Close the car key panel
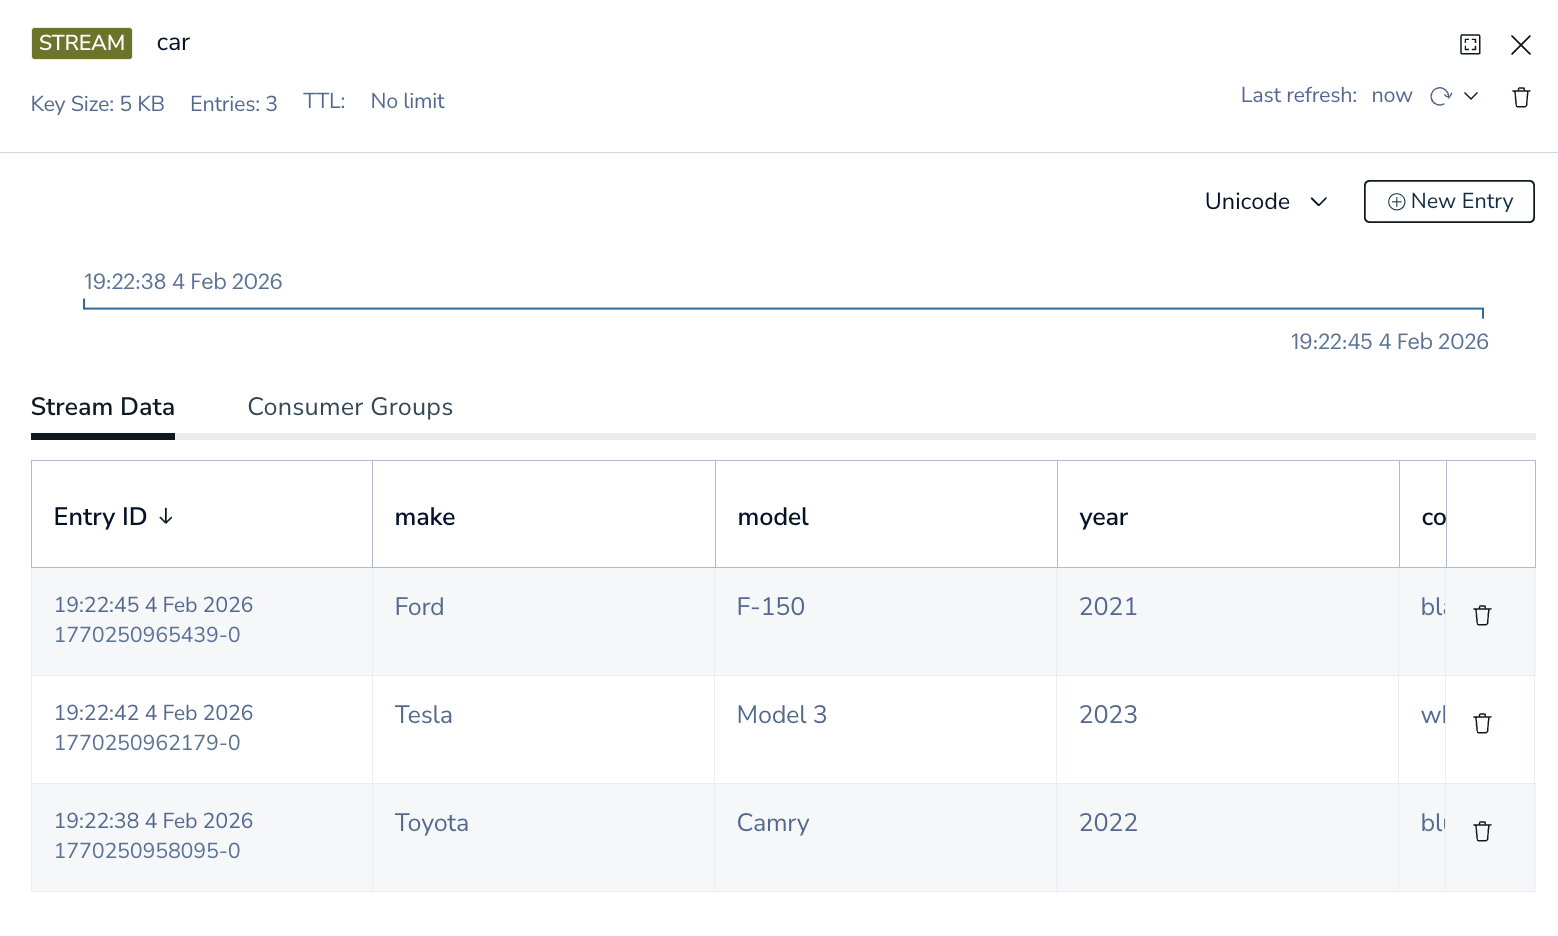 pos(1520,45)
